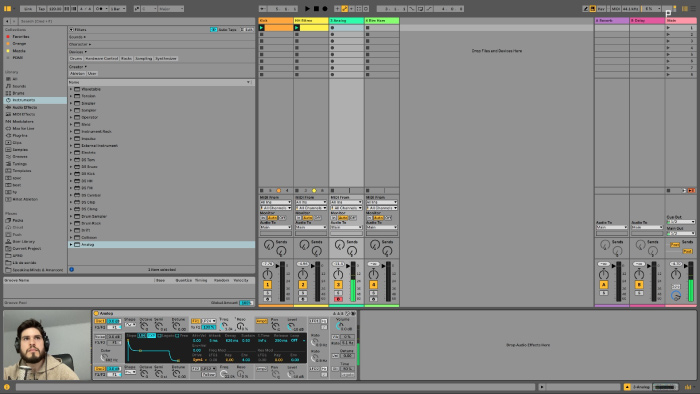The width and height of the screenshot is (700, 394).
Task: Expand the Operator folder in browser
Action: (x=71, y=117)
